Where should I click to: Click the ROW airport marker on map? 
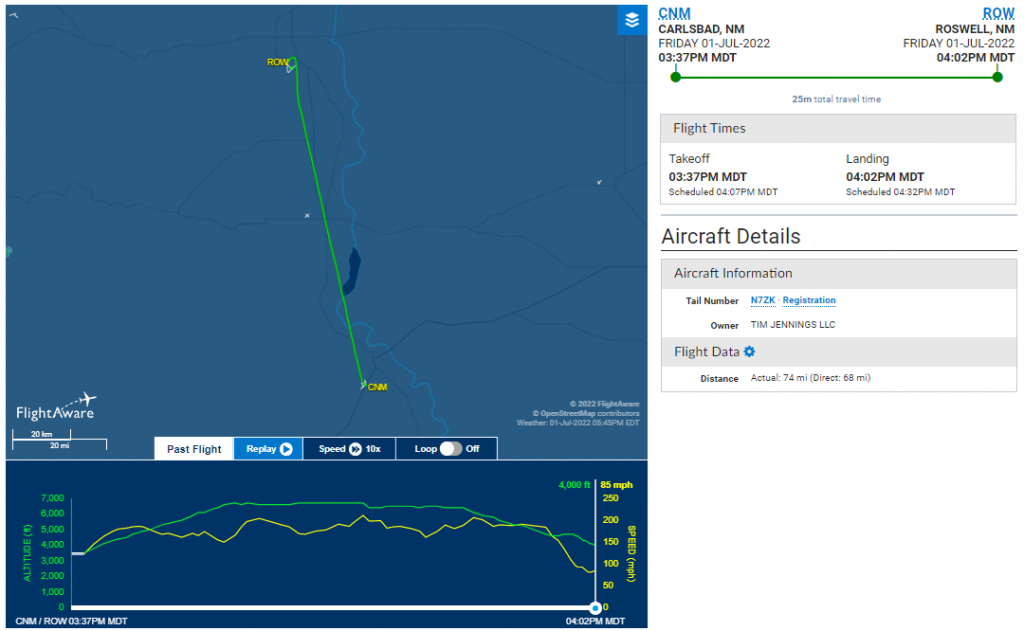point(290,64)
